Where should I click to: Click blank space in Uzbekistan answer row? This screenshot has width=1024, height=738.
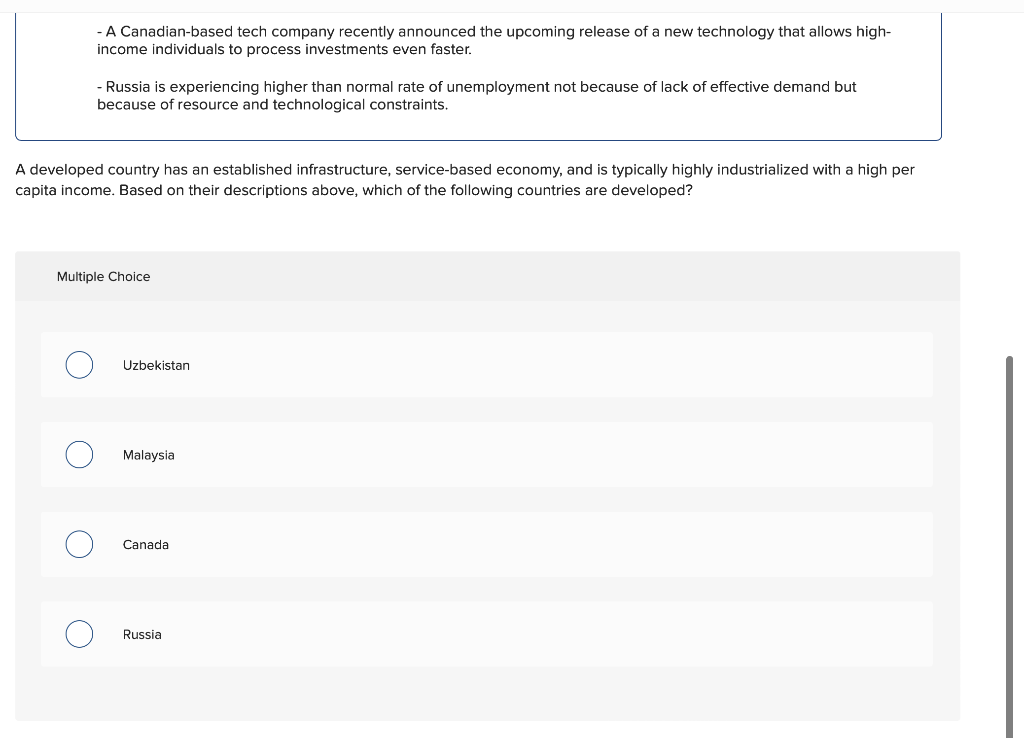[555, 364]
